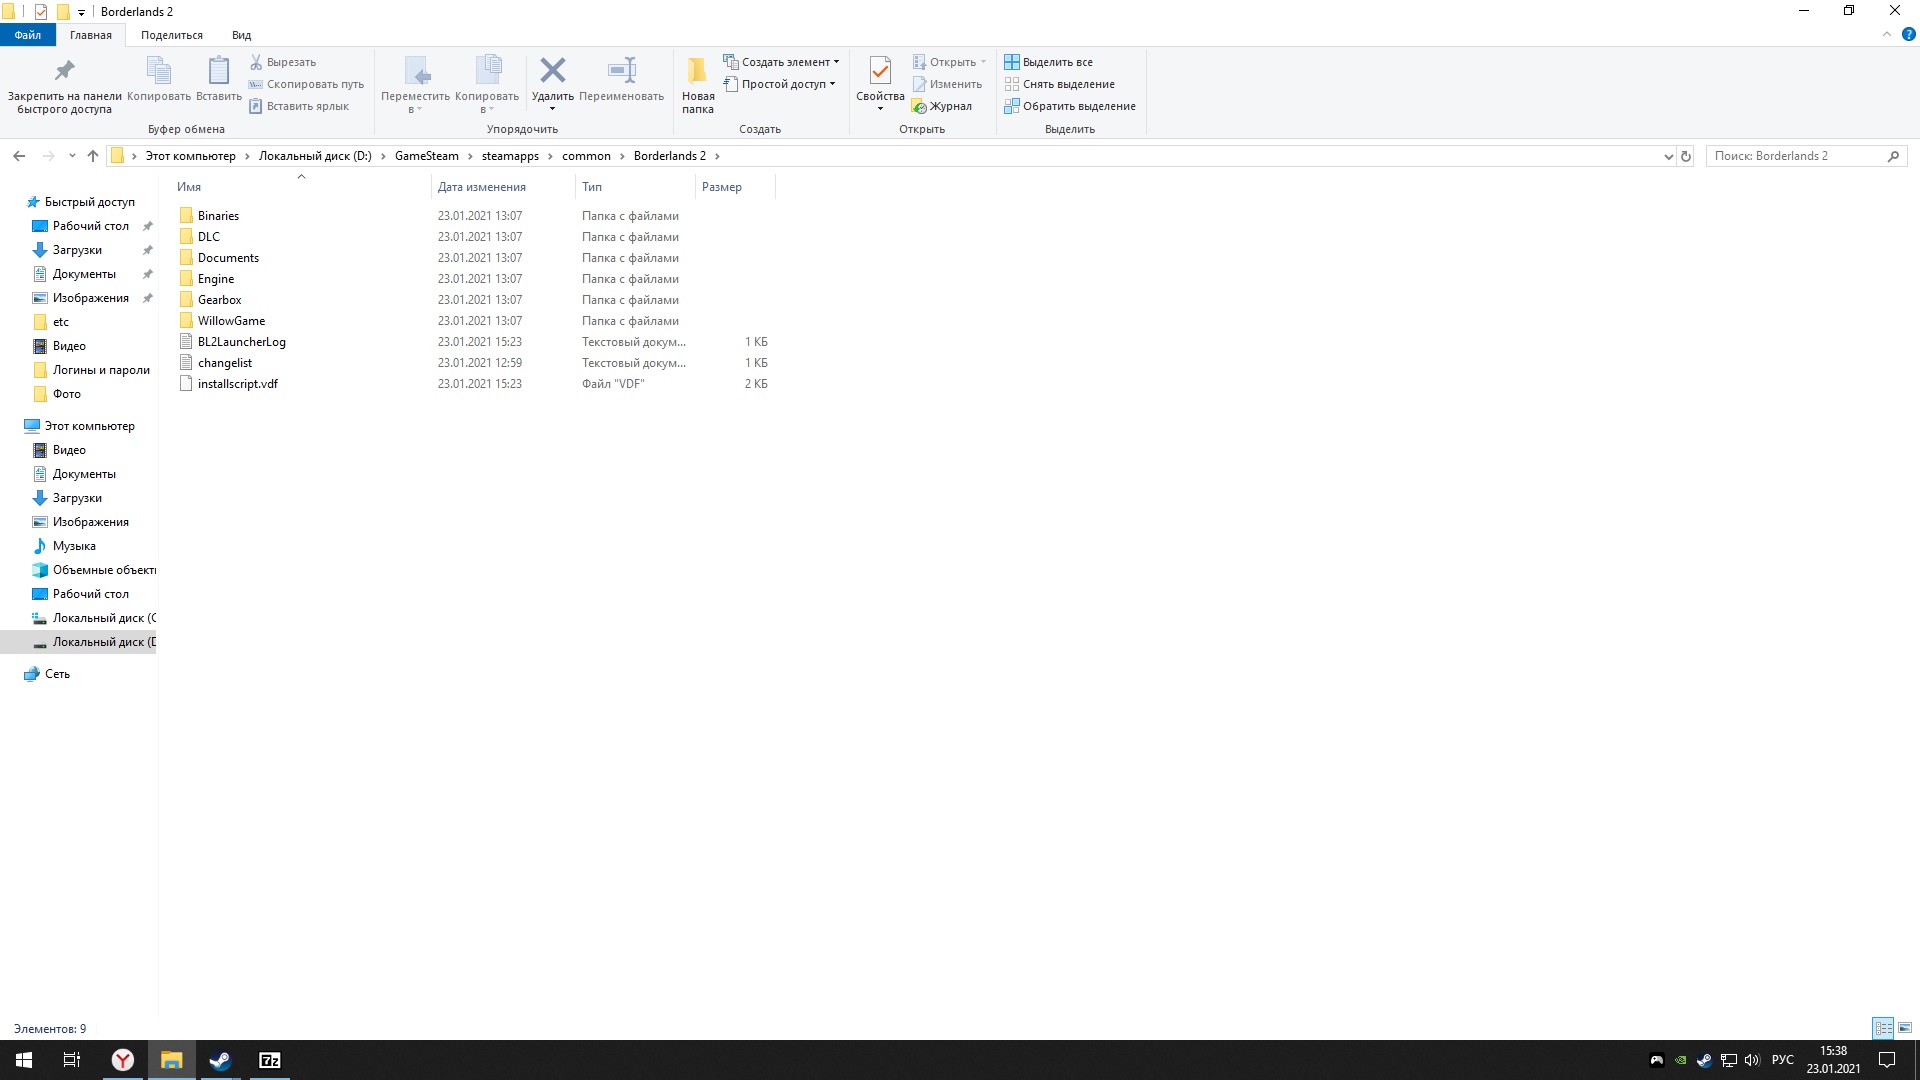Pin folder to Quick access panel
The image size is (1920, 1080).
point(64,85)
